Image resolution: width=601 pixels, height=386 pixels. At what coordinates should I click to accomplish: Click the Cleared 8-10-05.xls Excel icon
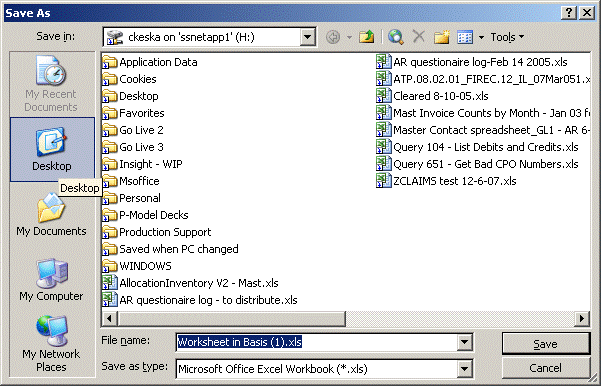[x=384, y=96]
